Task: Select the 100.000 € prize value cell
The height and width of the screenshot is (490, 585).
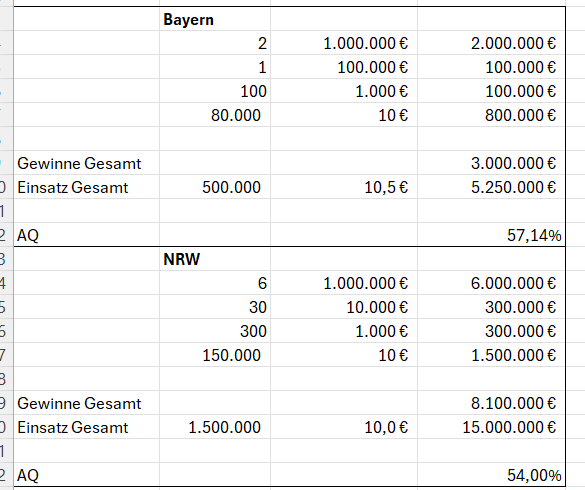Action: click(344, 67)
